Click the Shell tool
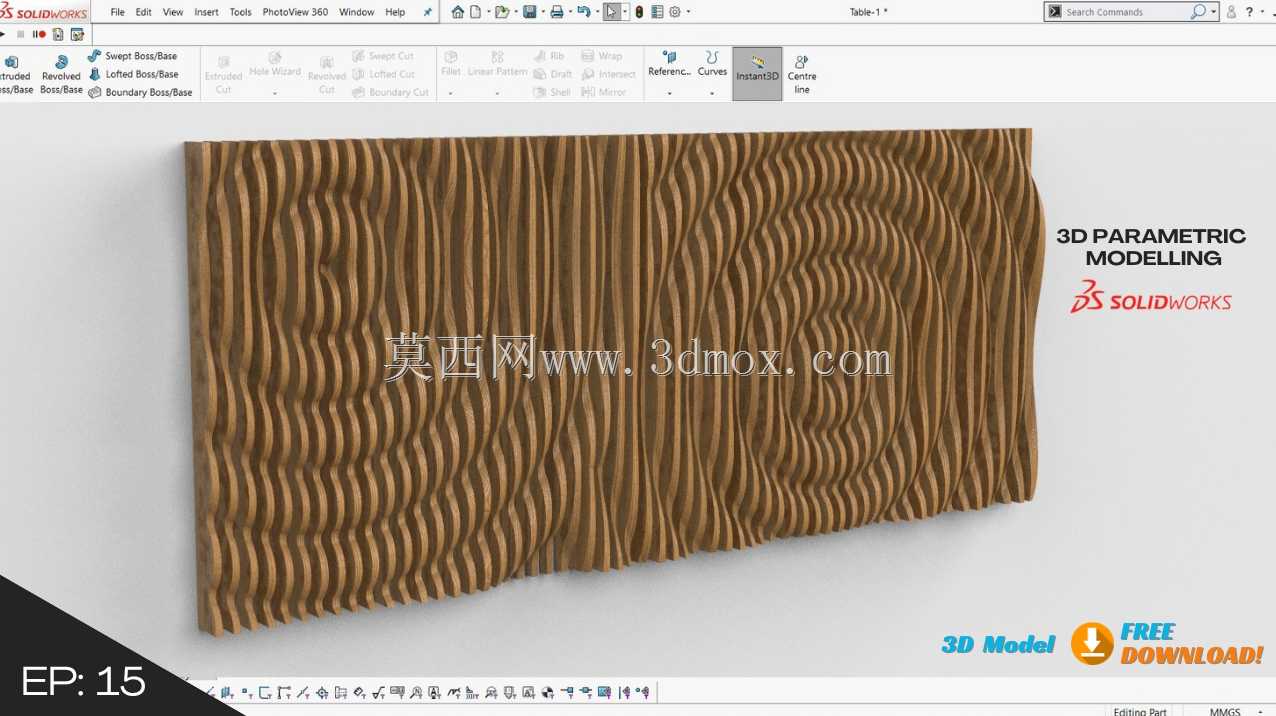 pyautogui.click(x=552, y=92)
